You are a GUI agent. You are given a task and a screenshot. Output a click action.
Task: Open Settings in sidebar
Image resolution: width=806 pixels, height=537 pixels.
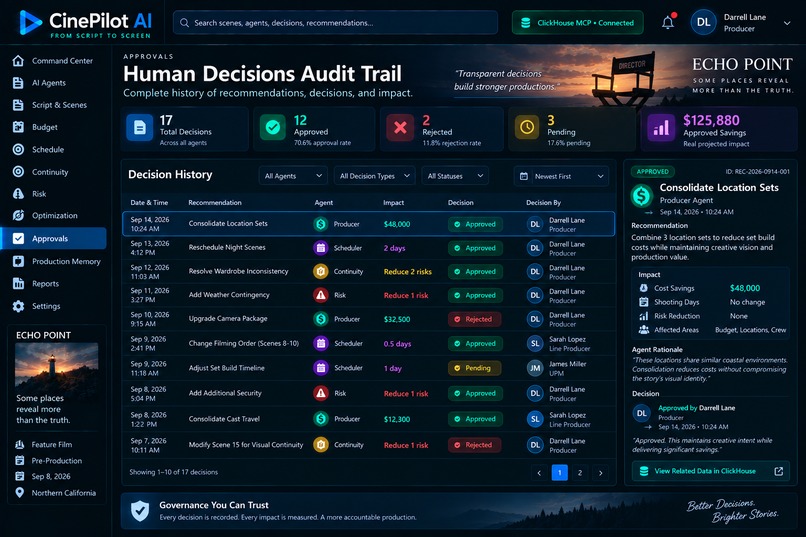click(x=54, y=306)
